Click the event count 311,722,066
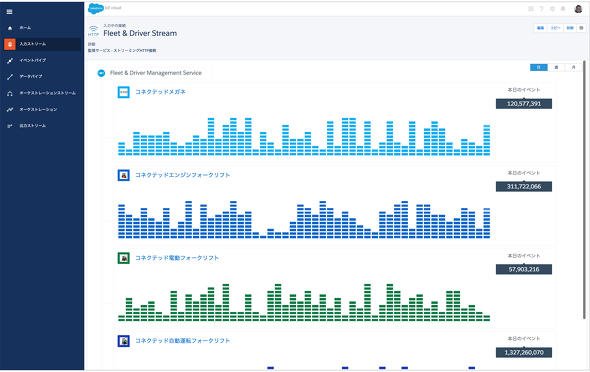This screenshot has width=590, height=372. tap(524, 187)
